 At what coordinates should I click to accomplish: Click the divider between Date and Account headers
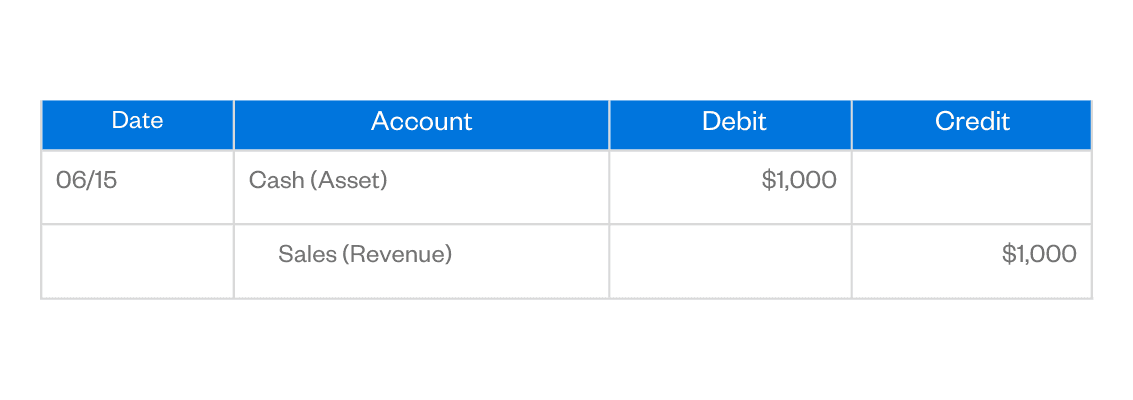[x=234, y=124]
